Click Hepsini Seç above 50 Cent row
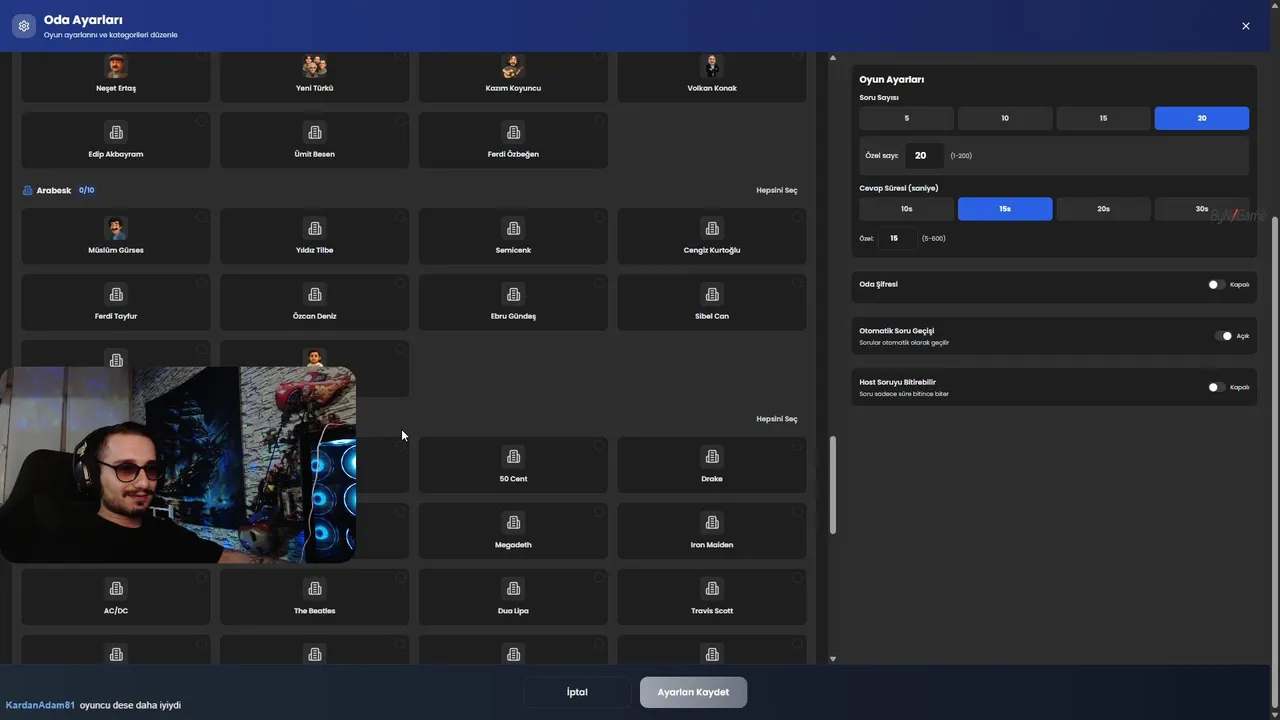1280x720 pixels. 776,419
